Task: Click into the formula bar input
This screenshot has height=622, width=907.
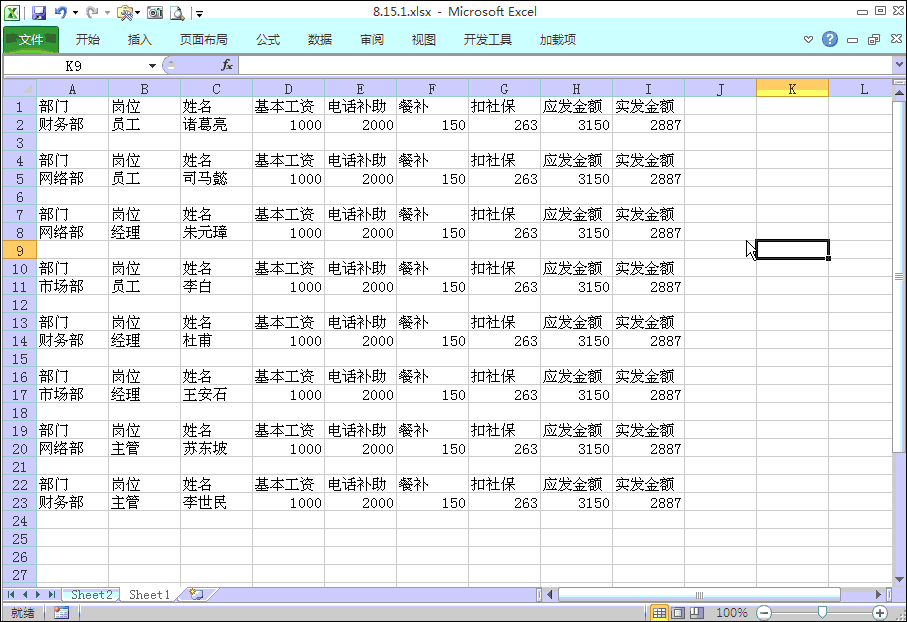Action: click(x=564, y=65)
